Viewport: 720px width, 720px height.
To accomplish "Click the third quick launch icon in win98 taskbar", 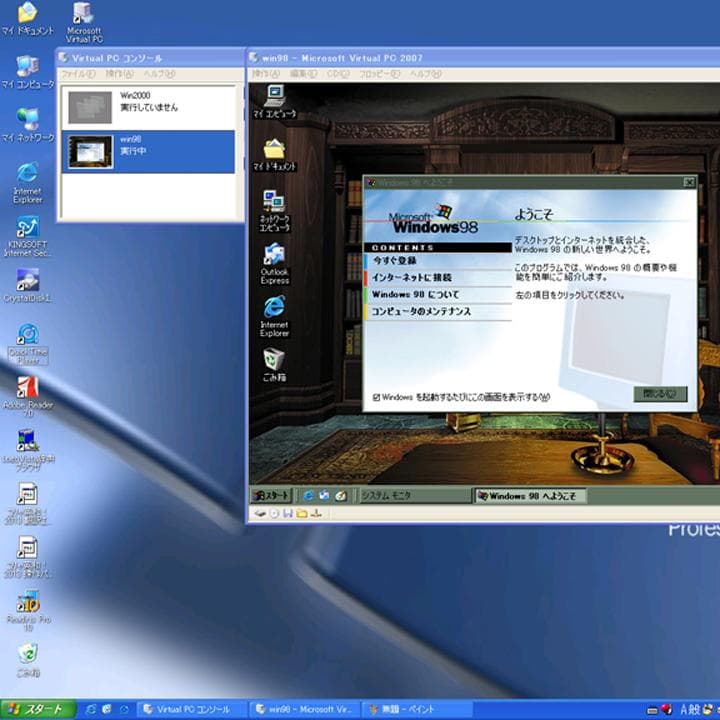I will click(x=341, y=495).
